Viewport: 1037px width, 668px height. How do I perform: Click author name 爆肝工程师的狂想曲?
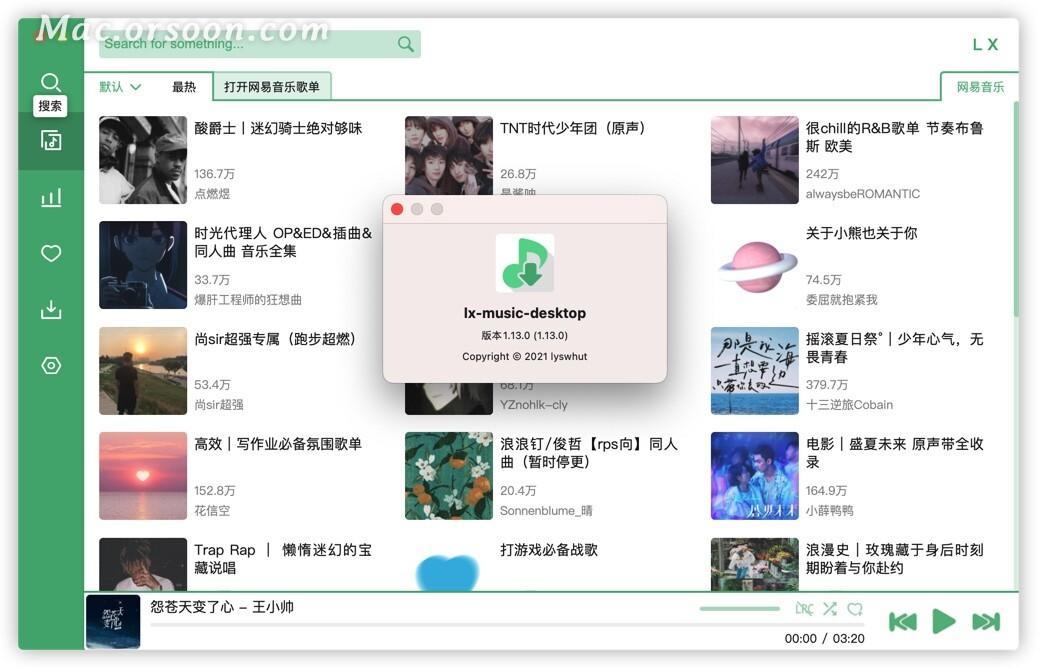pos(248,300)
